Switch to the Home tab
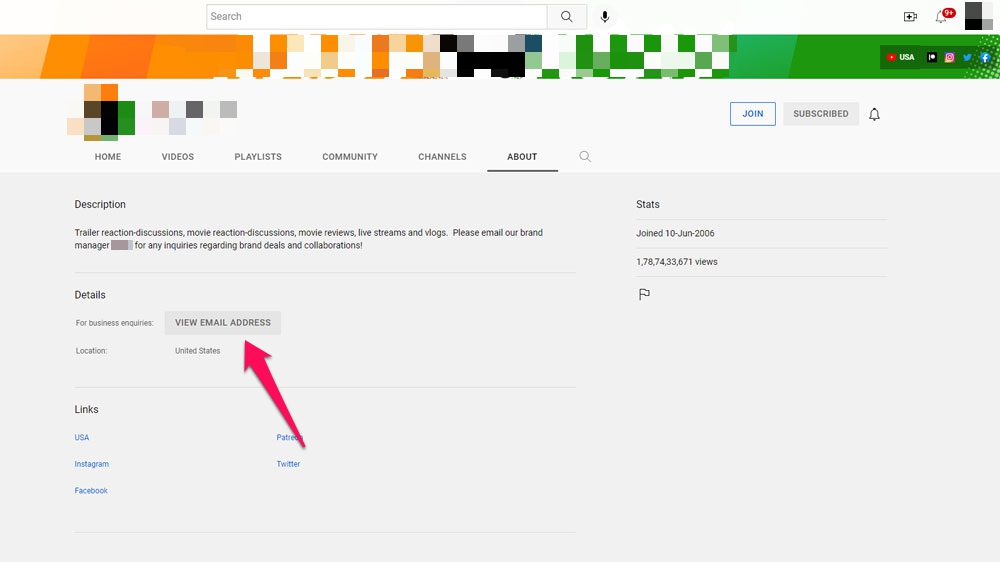1000x562 pixels. [108, 157]
